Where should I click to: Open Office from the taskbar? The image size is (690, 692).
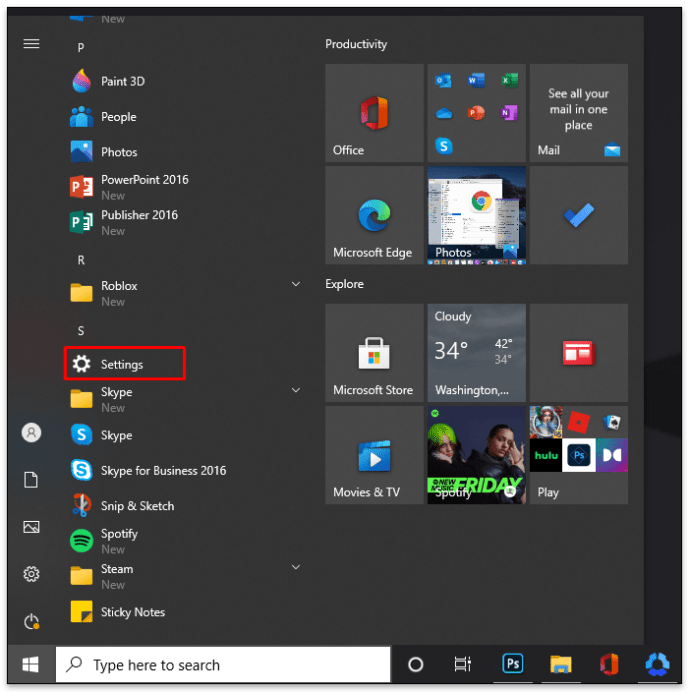tap(609, 664)
